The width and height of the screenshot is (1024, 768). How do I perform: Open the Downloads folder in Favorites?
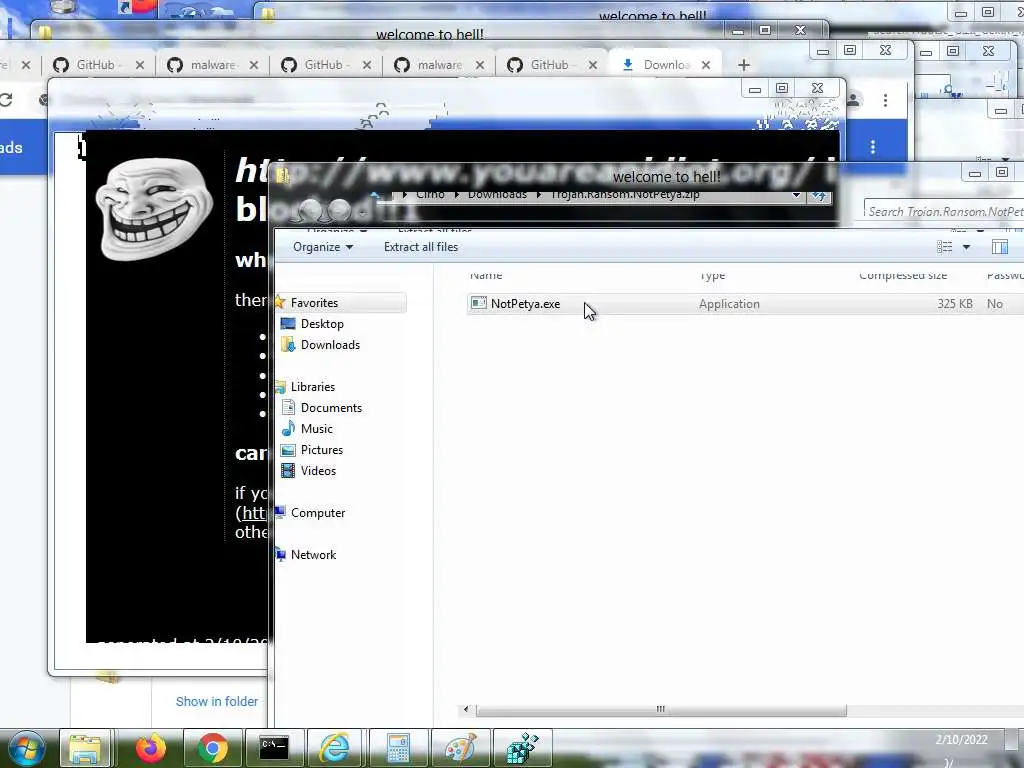coord(330,345)
